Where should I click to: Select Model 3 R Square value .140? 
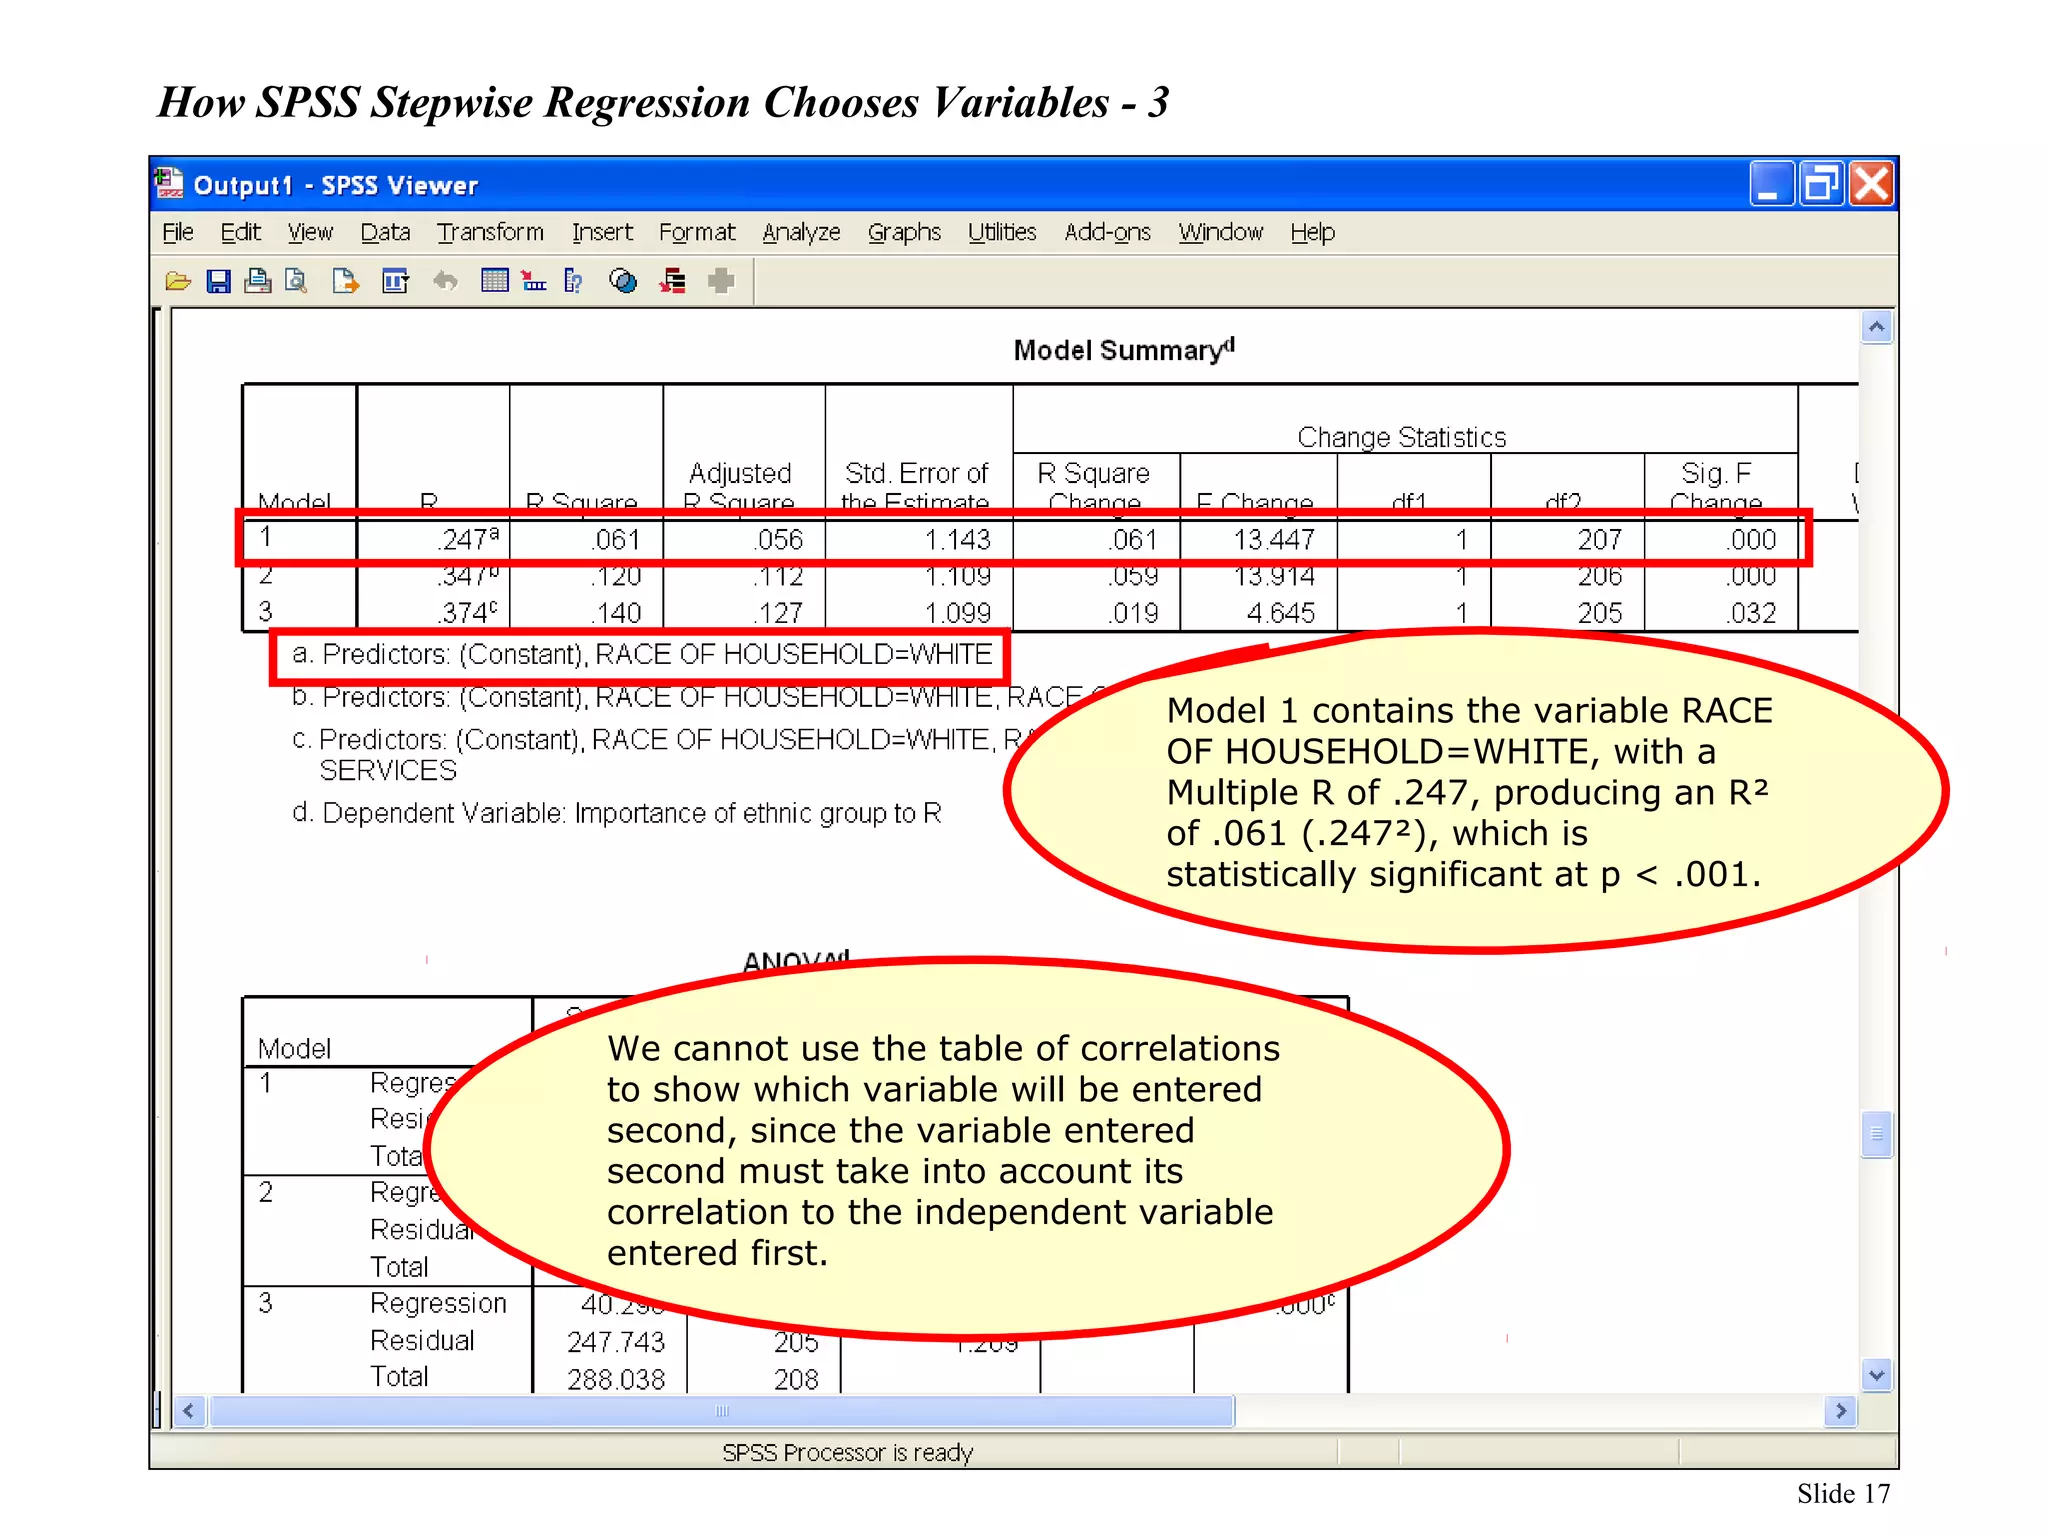614,613
